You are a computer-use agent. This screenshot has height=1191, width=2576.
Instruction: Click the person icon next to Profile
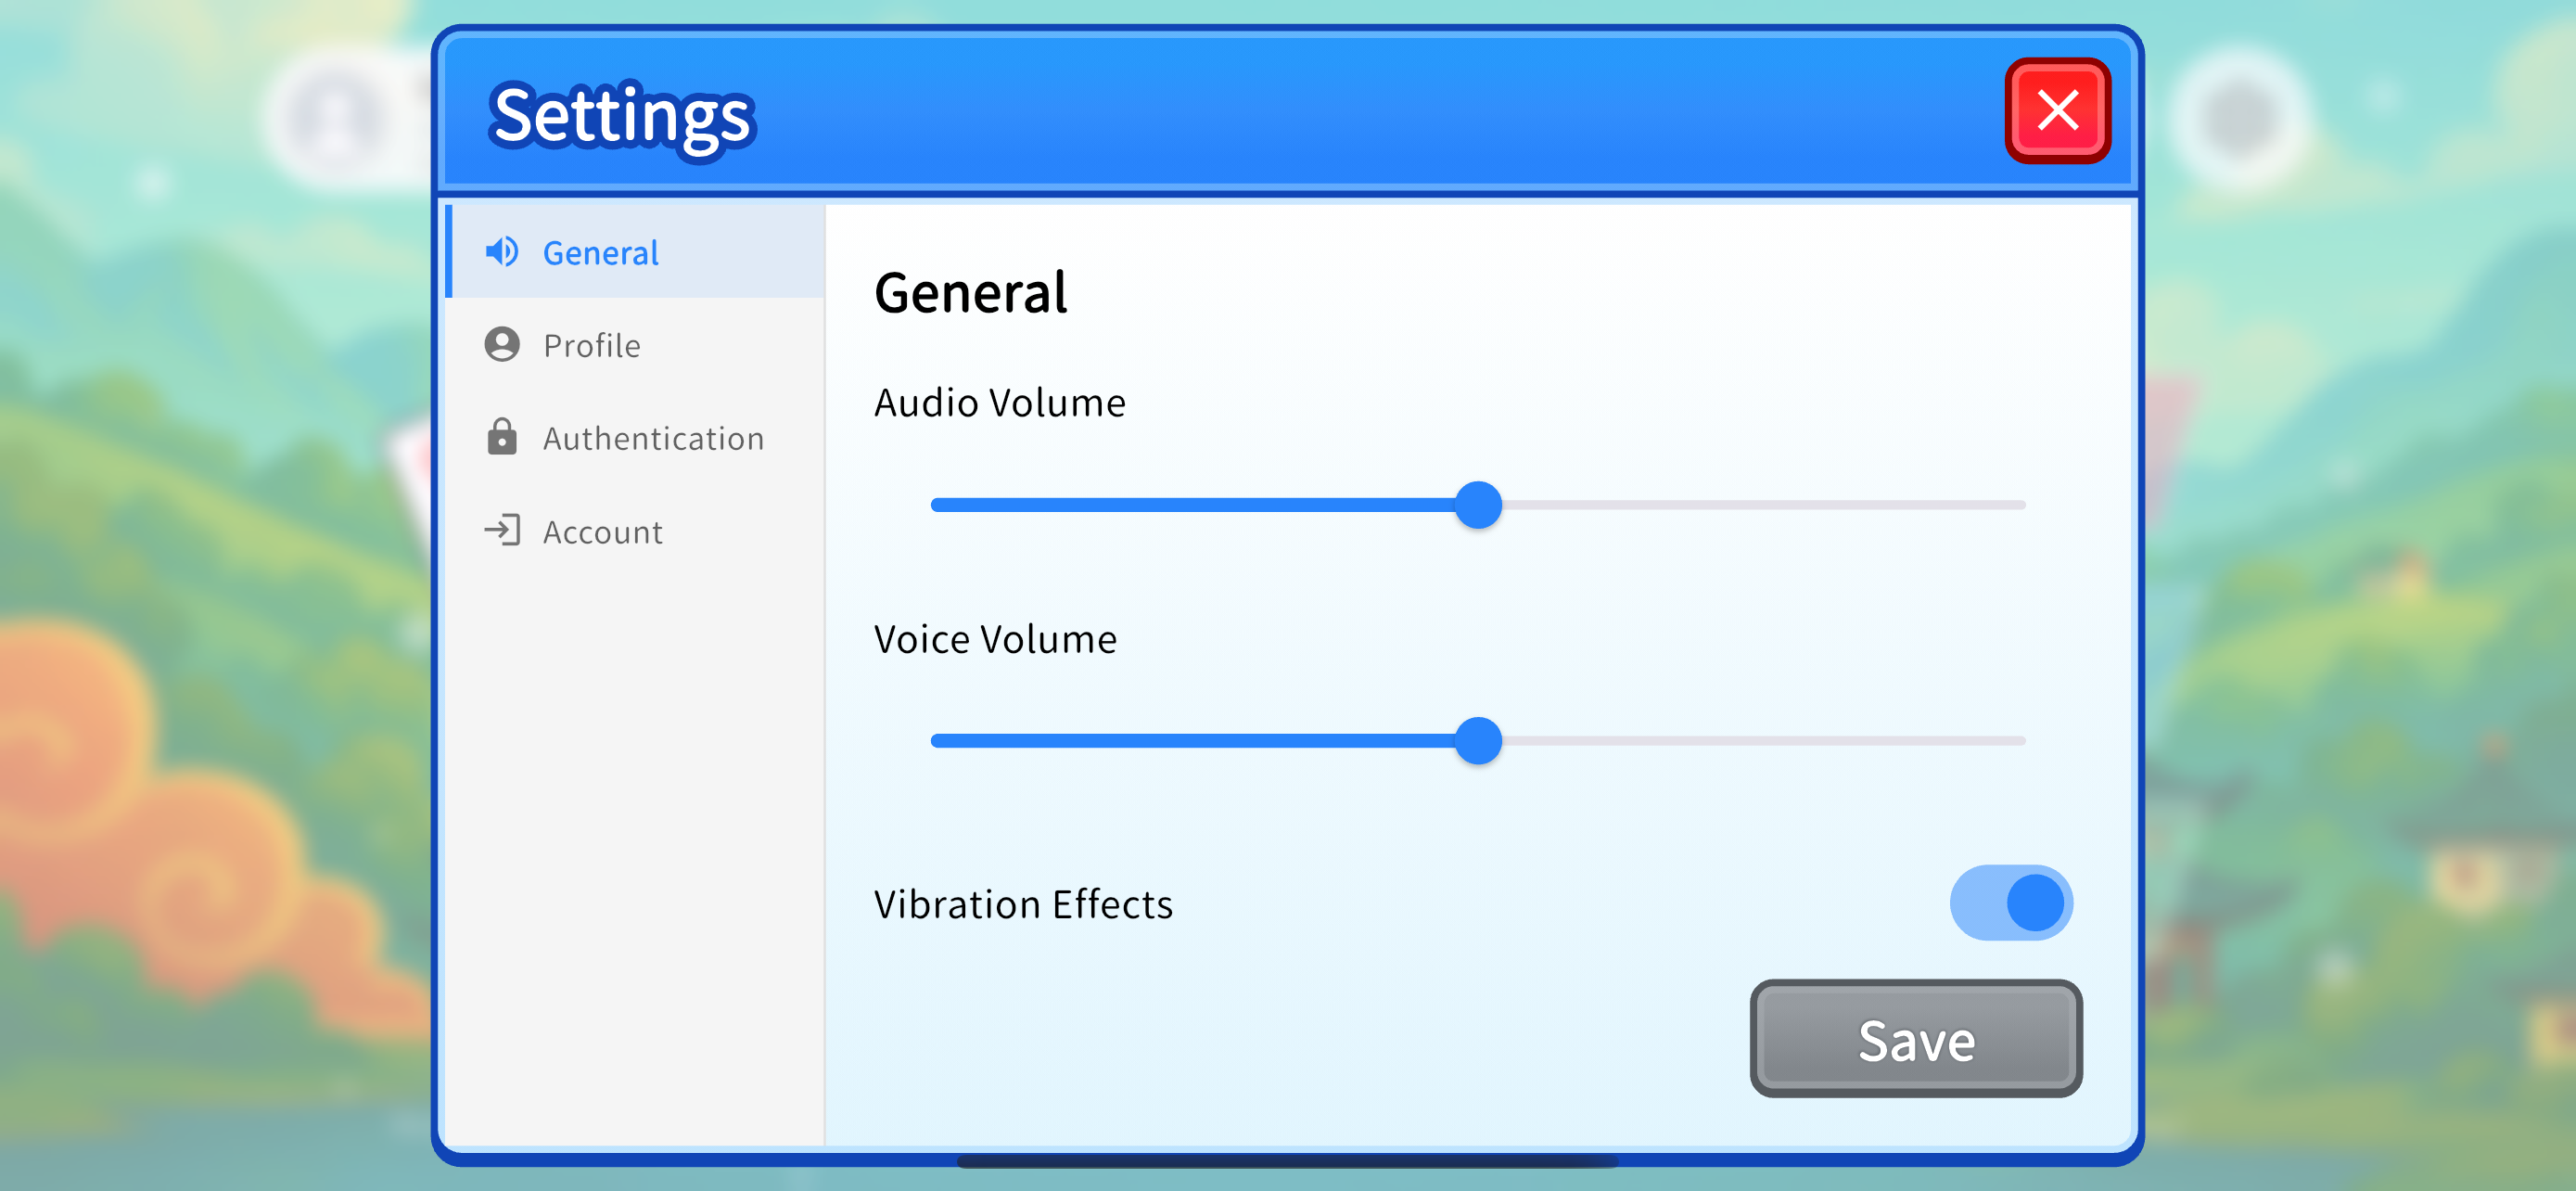(x=501, y=344)
